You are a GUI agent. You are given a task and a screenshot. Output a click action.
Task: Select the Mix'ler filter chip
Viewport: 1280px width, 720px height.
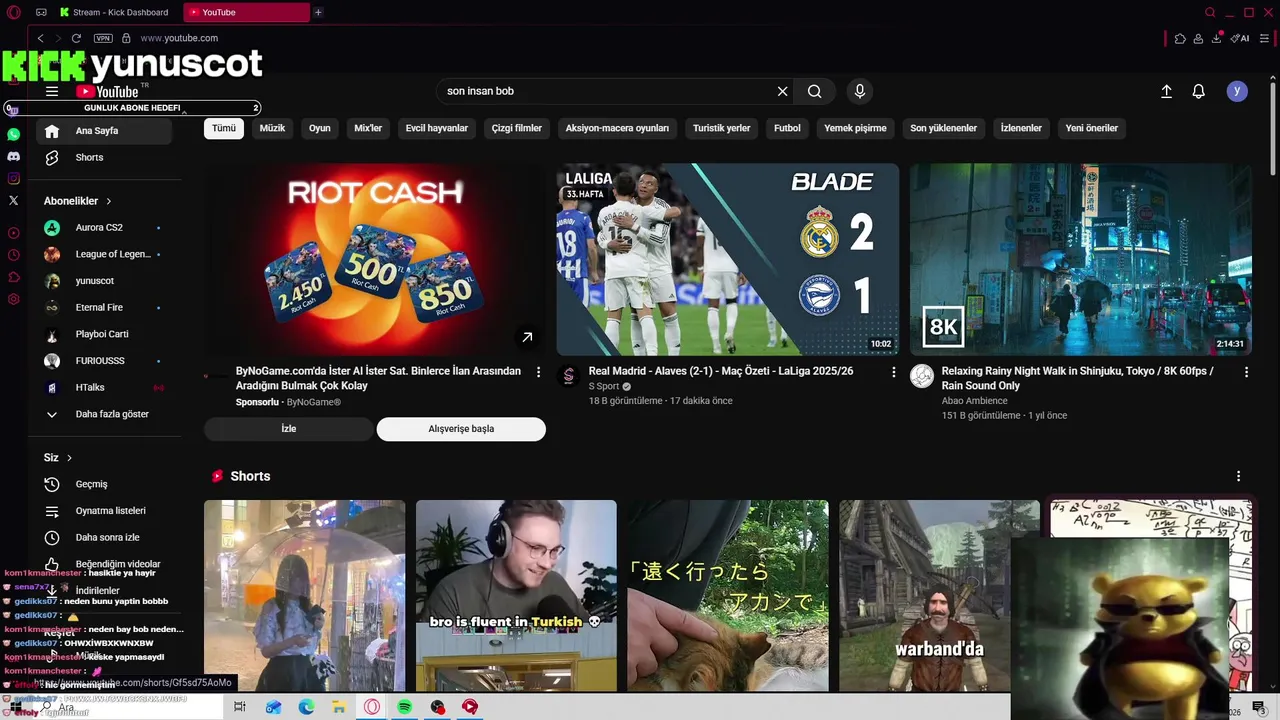tap(368, 128)
